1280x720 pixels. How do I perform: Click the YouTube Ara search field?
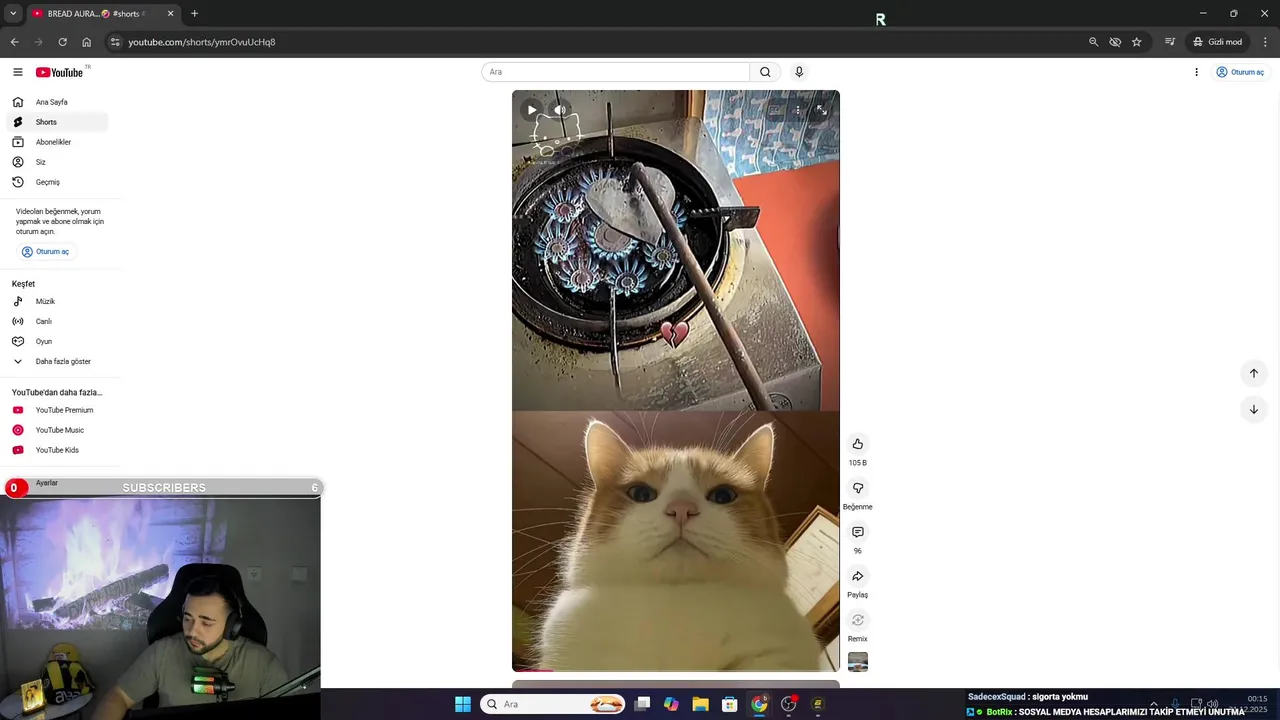tap(616, 72)
